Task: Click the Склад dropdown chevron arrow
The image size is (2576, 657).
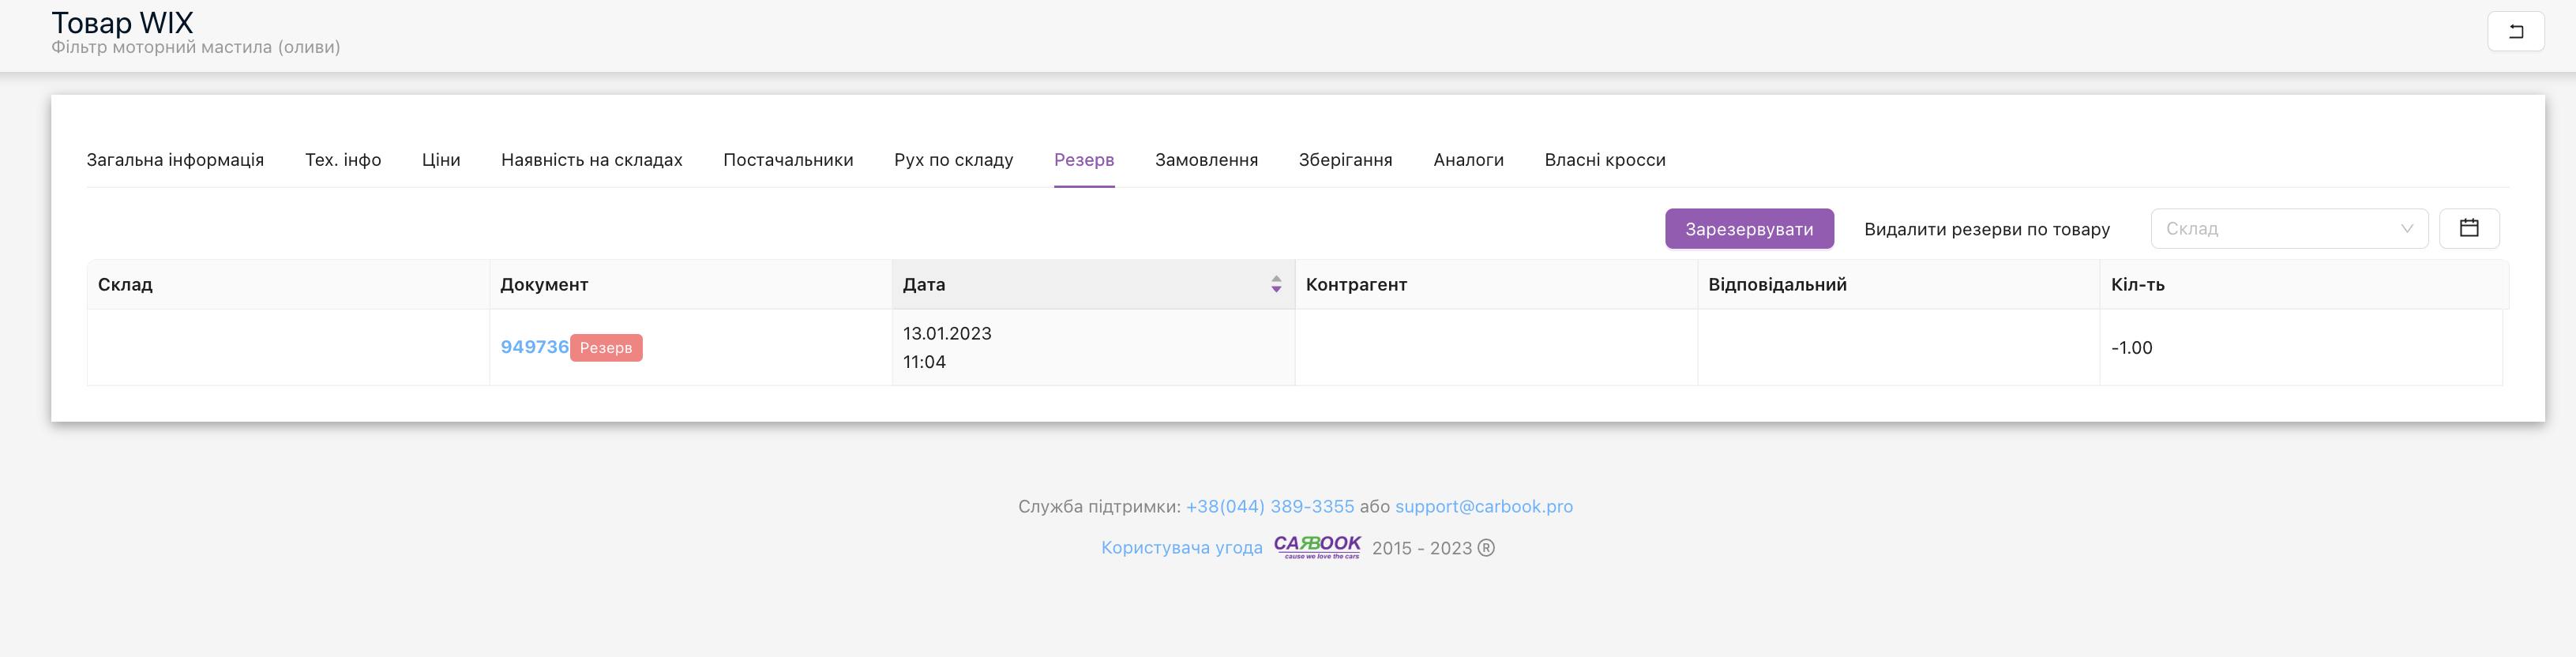Action: [2407, 229]
